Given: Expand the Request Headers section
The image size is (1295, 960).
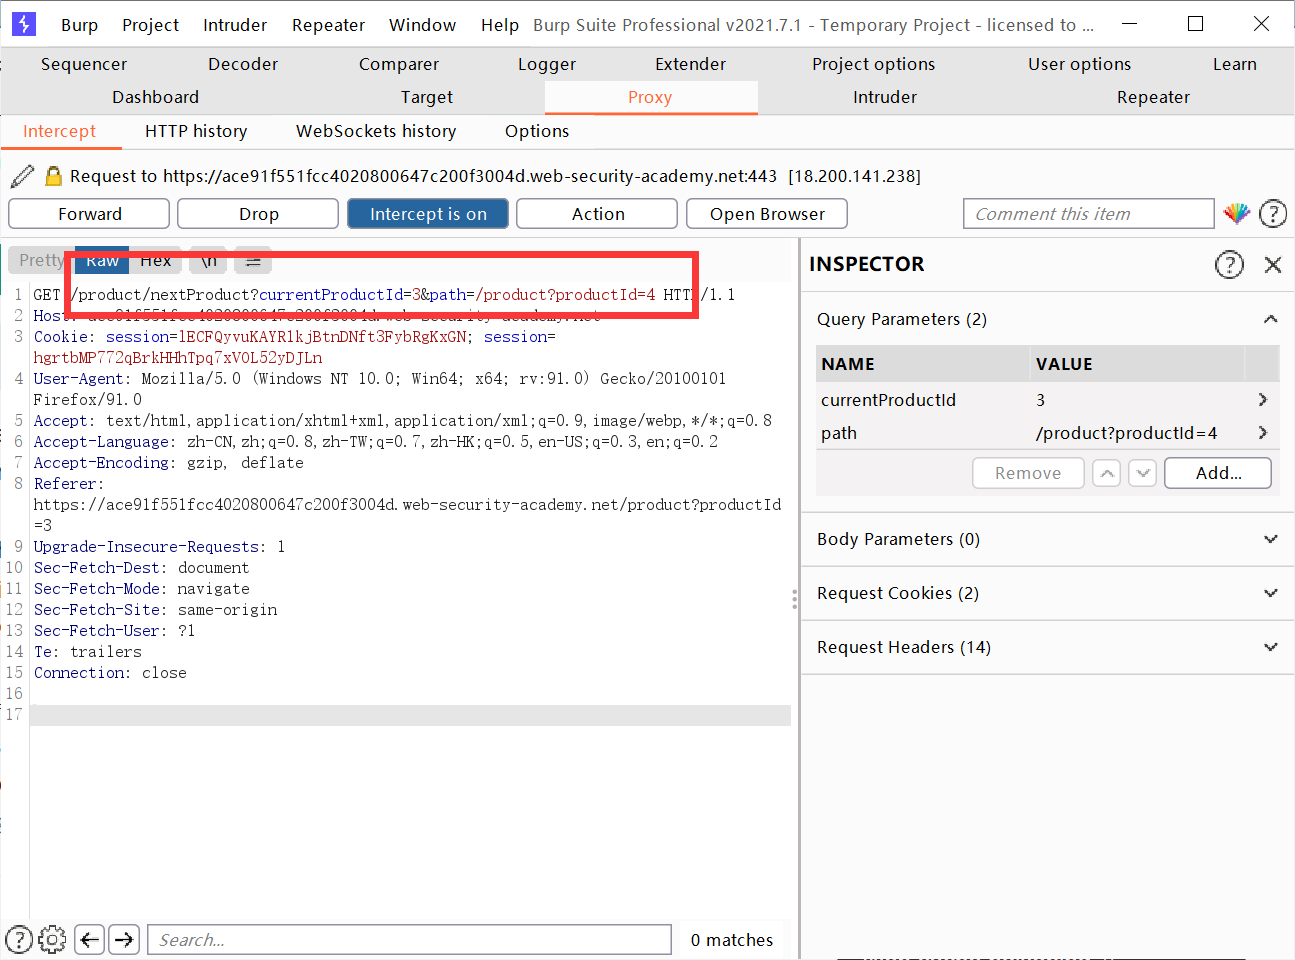Looking at the screenshot, I should pyautogui.click(x=1271, y=647).
